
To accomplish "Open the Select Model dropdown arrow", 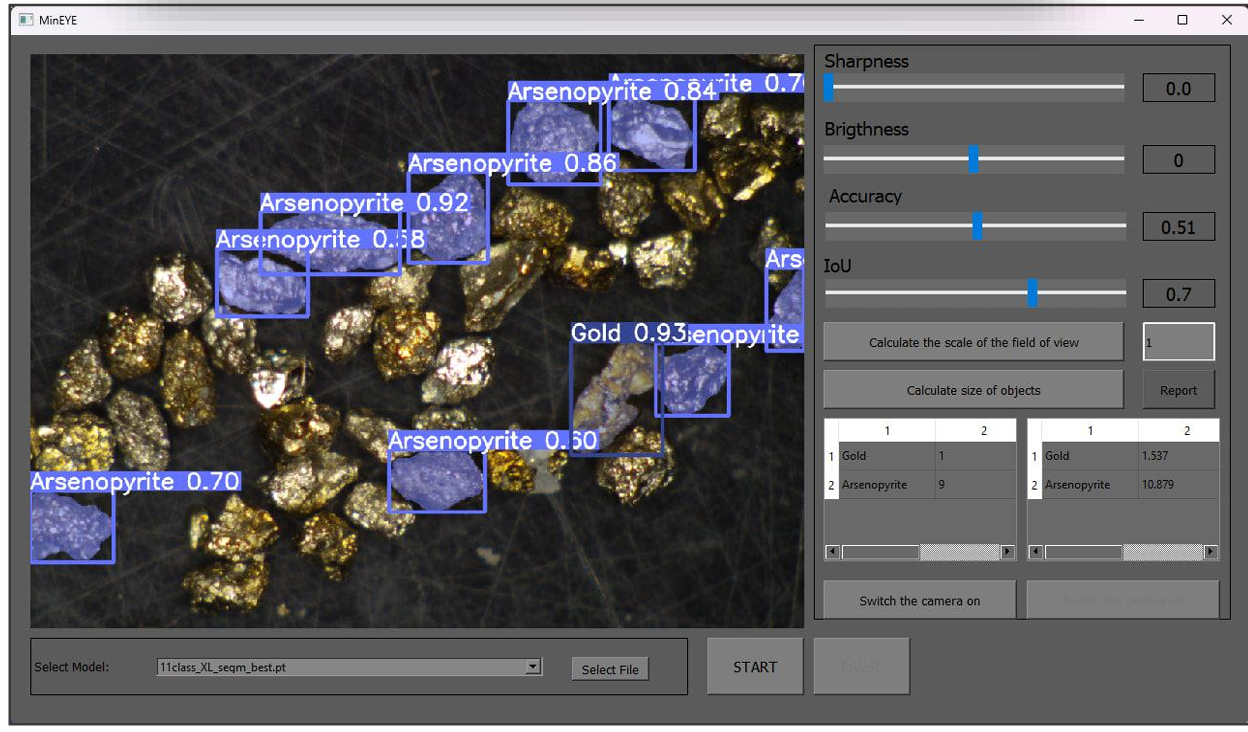I will pyautogui.click(x=533, y=667).
